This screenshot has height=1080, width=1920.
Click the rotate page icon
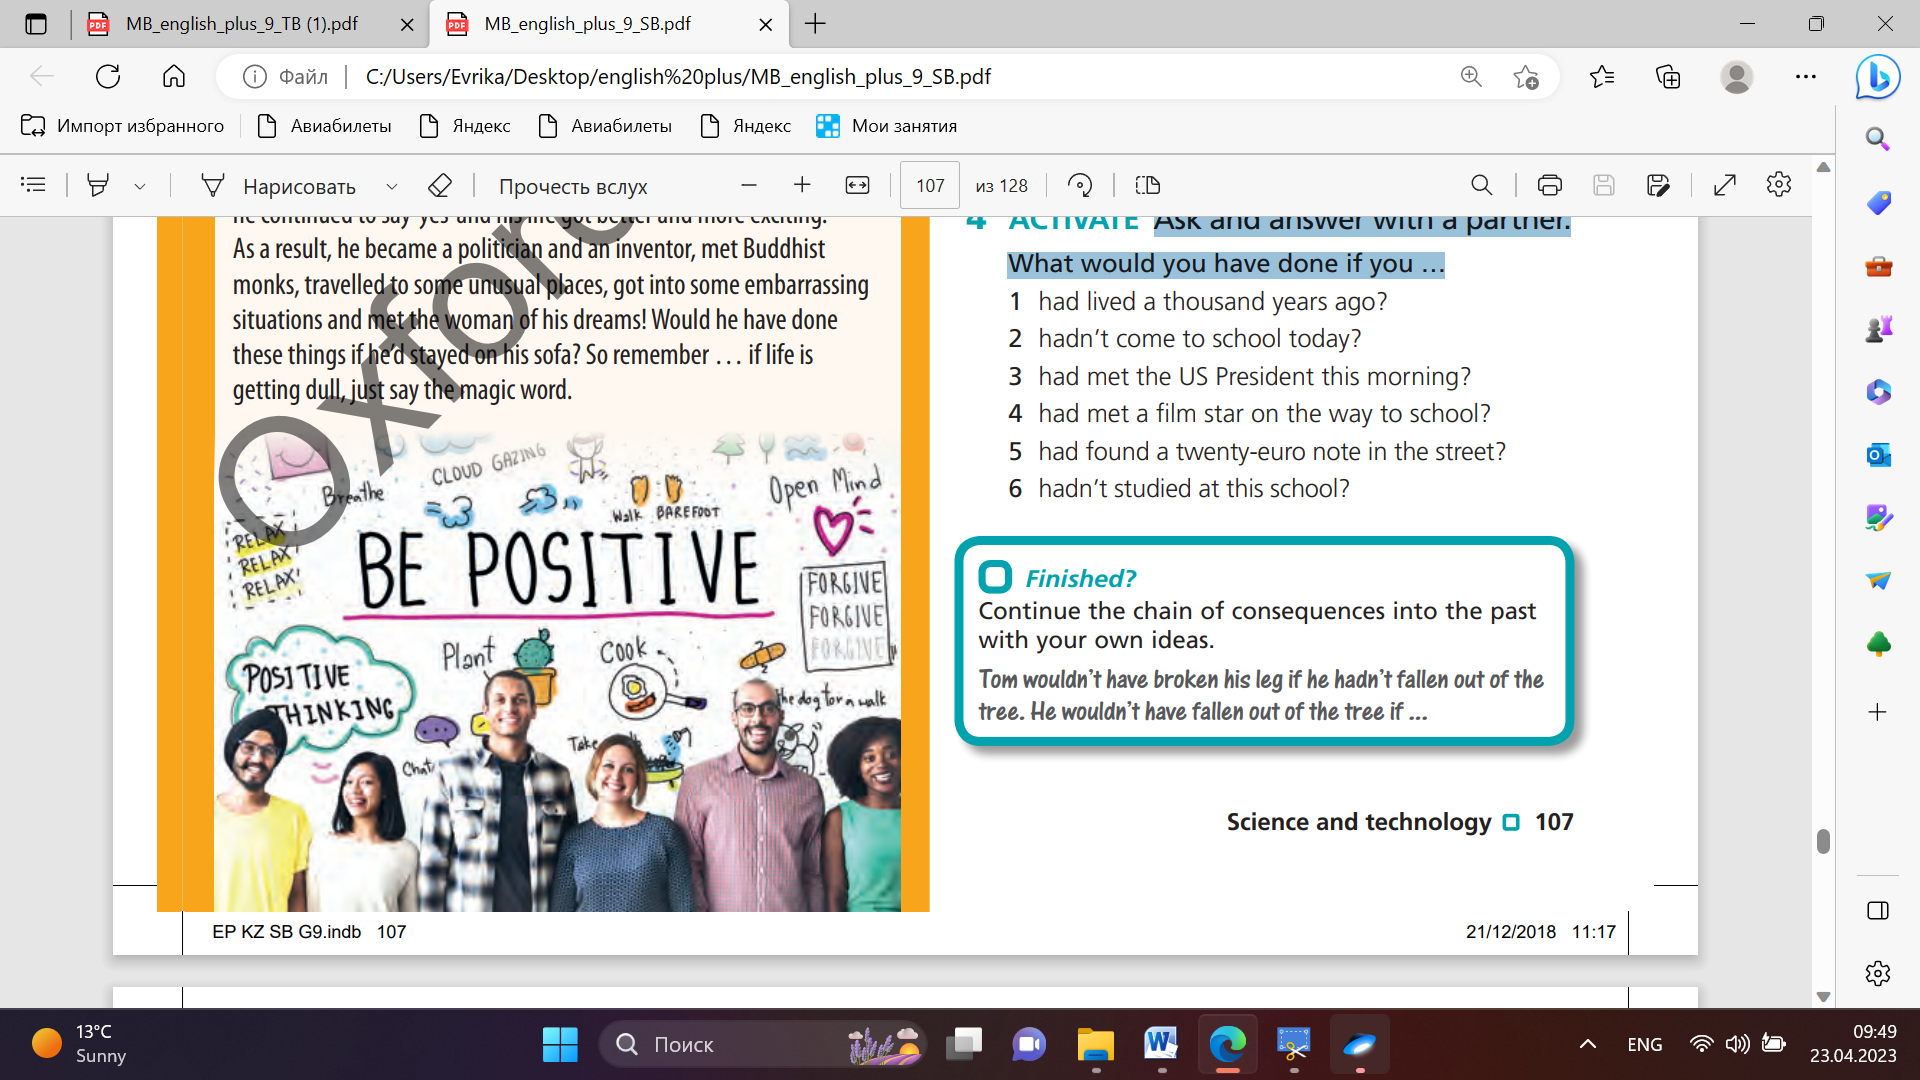pyautogui.click(x=1080, y=185)
